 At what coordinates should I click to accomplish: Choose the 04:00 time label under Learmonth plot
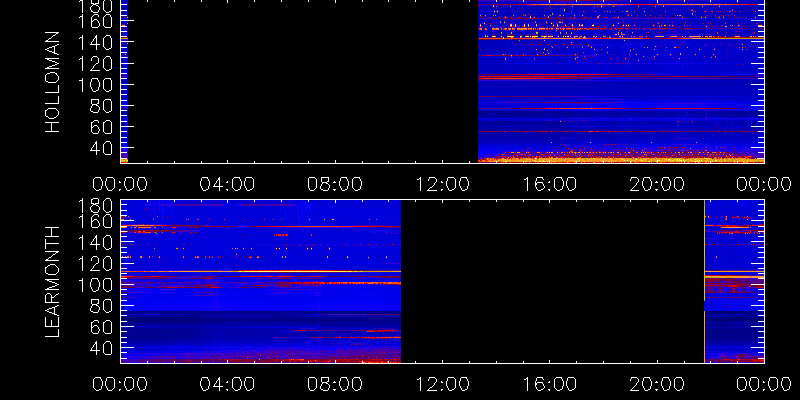pos(227,384)
